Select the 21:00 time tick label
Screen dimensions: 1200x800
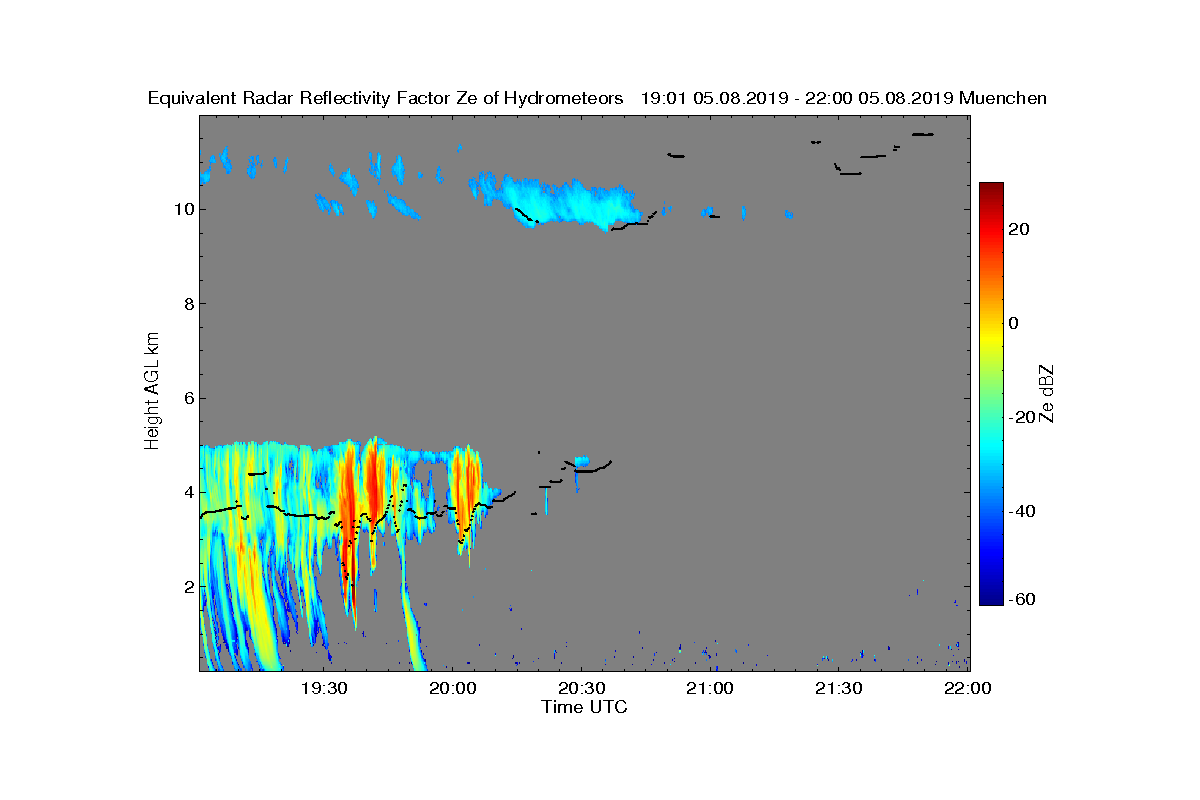point(711,688)
